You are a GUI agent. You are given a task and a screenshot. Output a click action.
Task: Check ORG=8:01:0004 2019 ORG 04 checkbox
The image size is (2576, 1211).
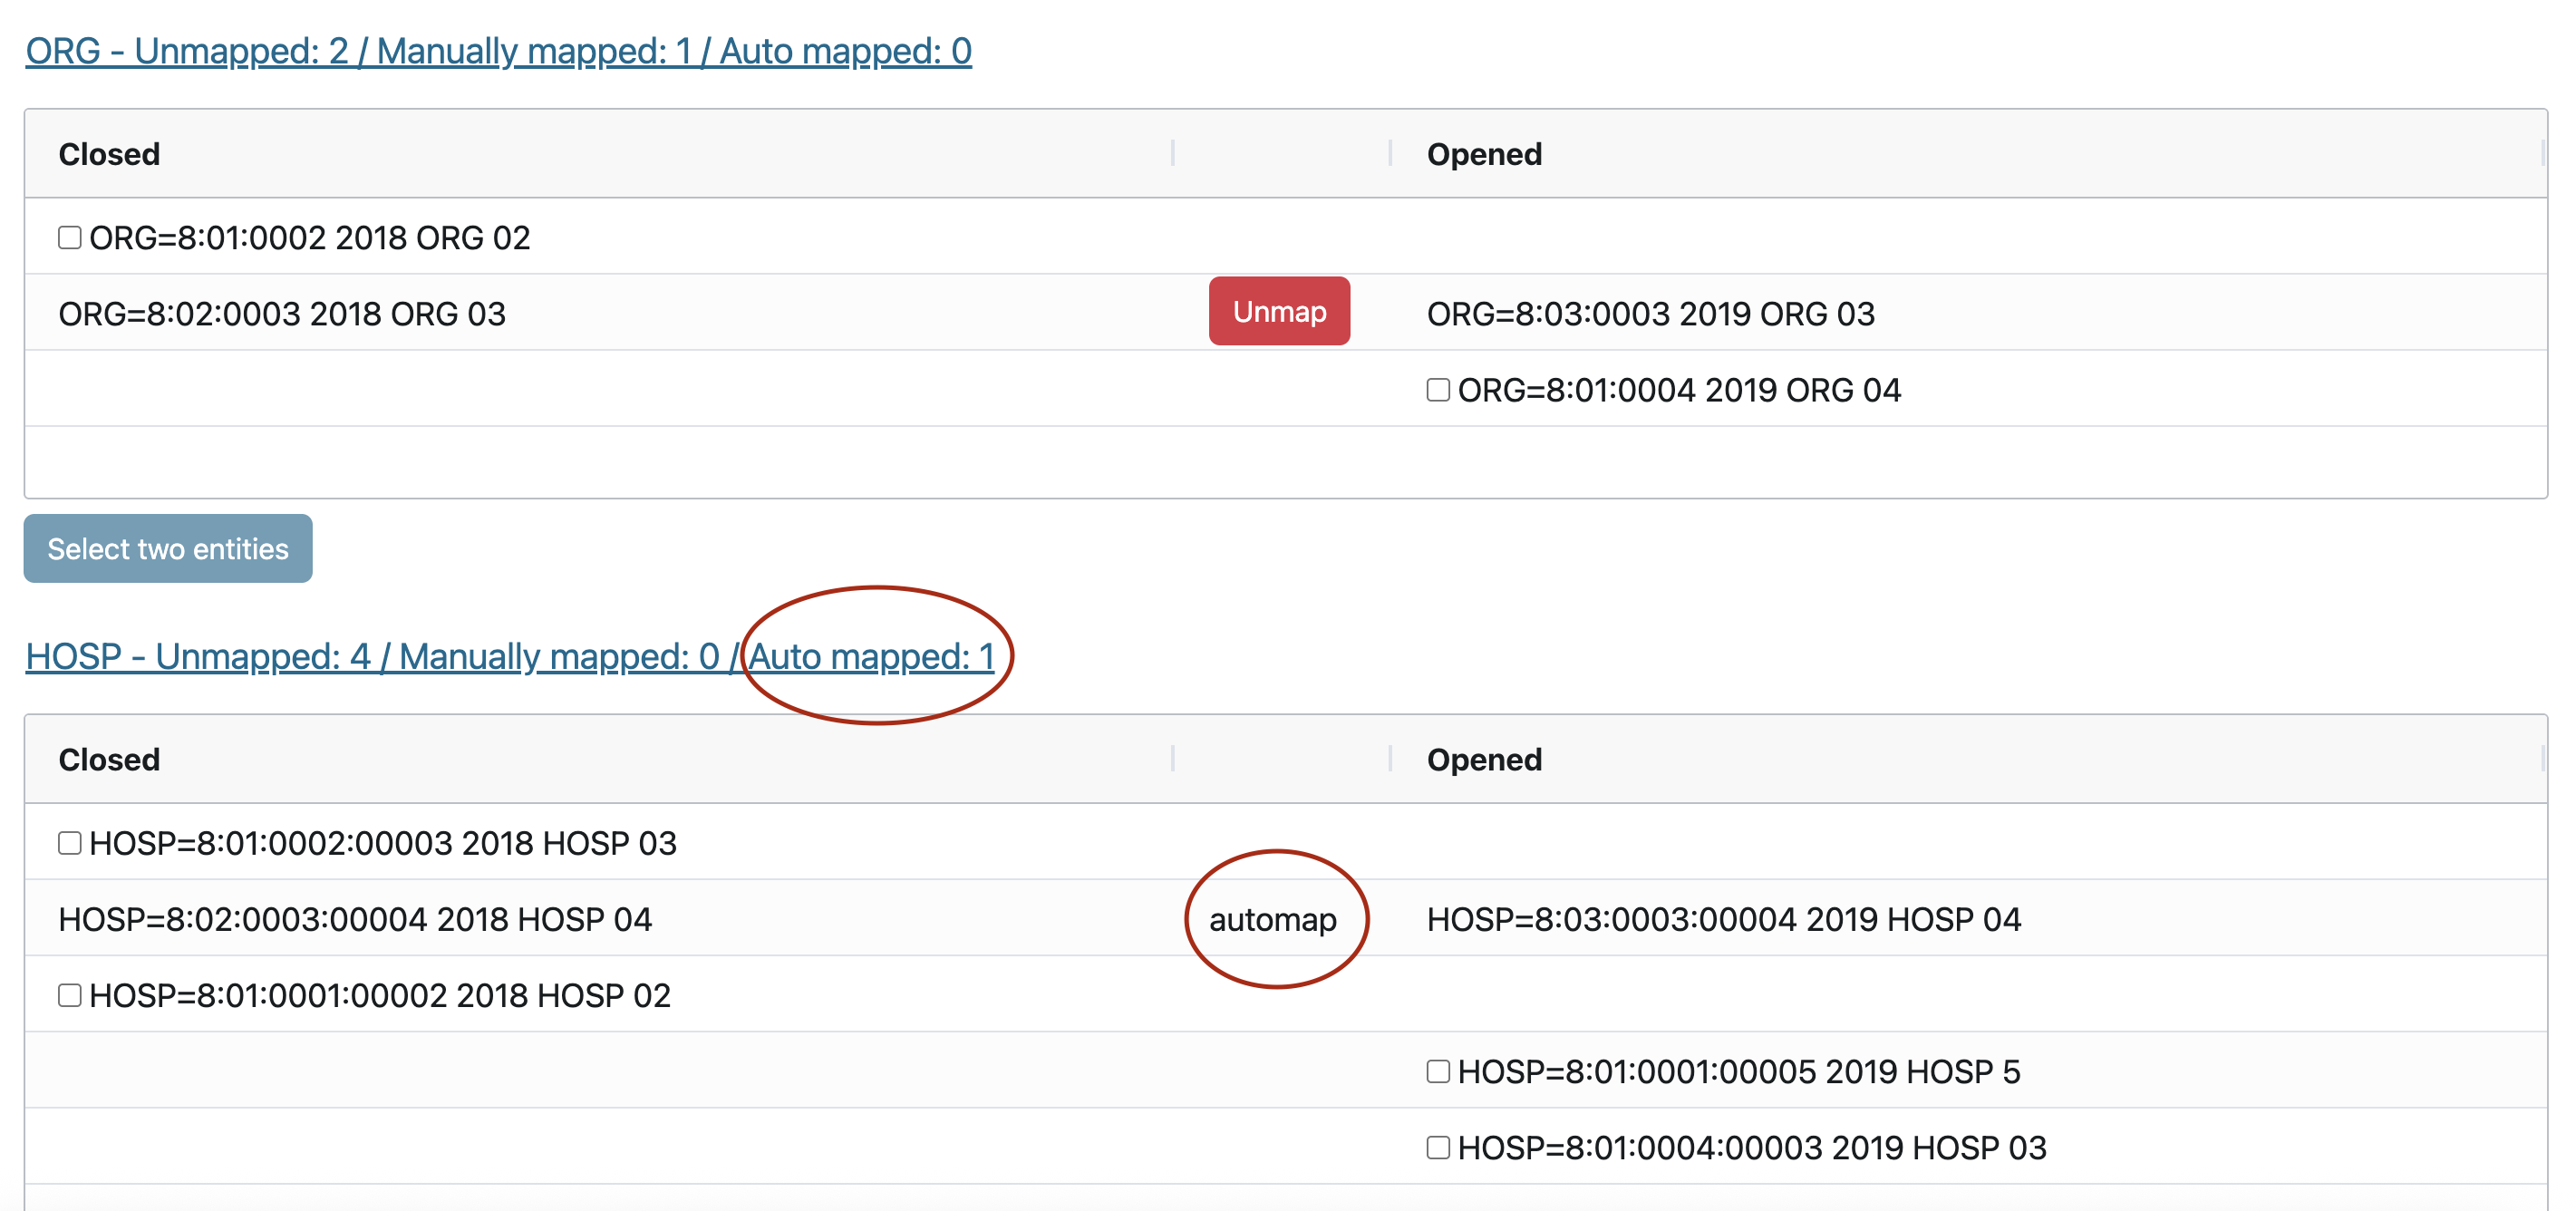pyautogui.click(x=1437, y=390)
